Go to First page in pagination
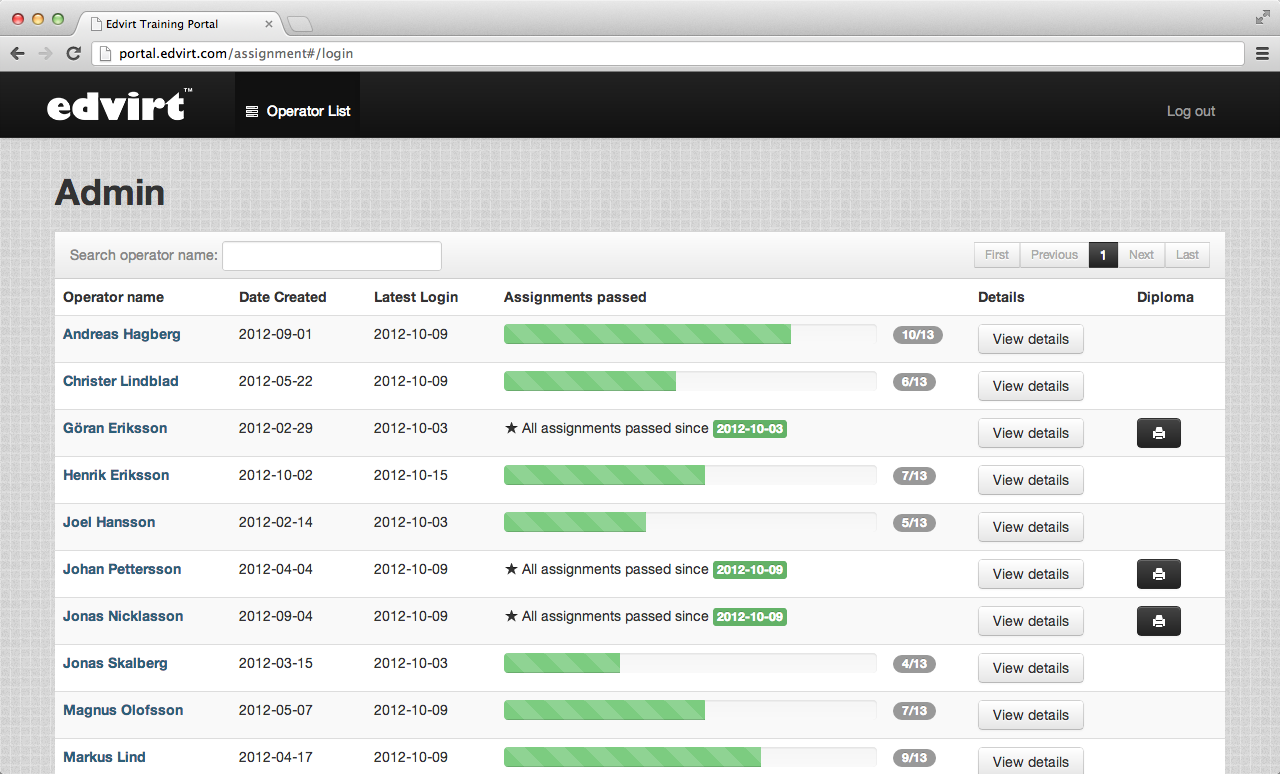This screenshot has width=1280, height=774. click(997, 255)
